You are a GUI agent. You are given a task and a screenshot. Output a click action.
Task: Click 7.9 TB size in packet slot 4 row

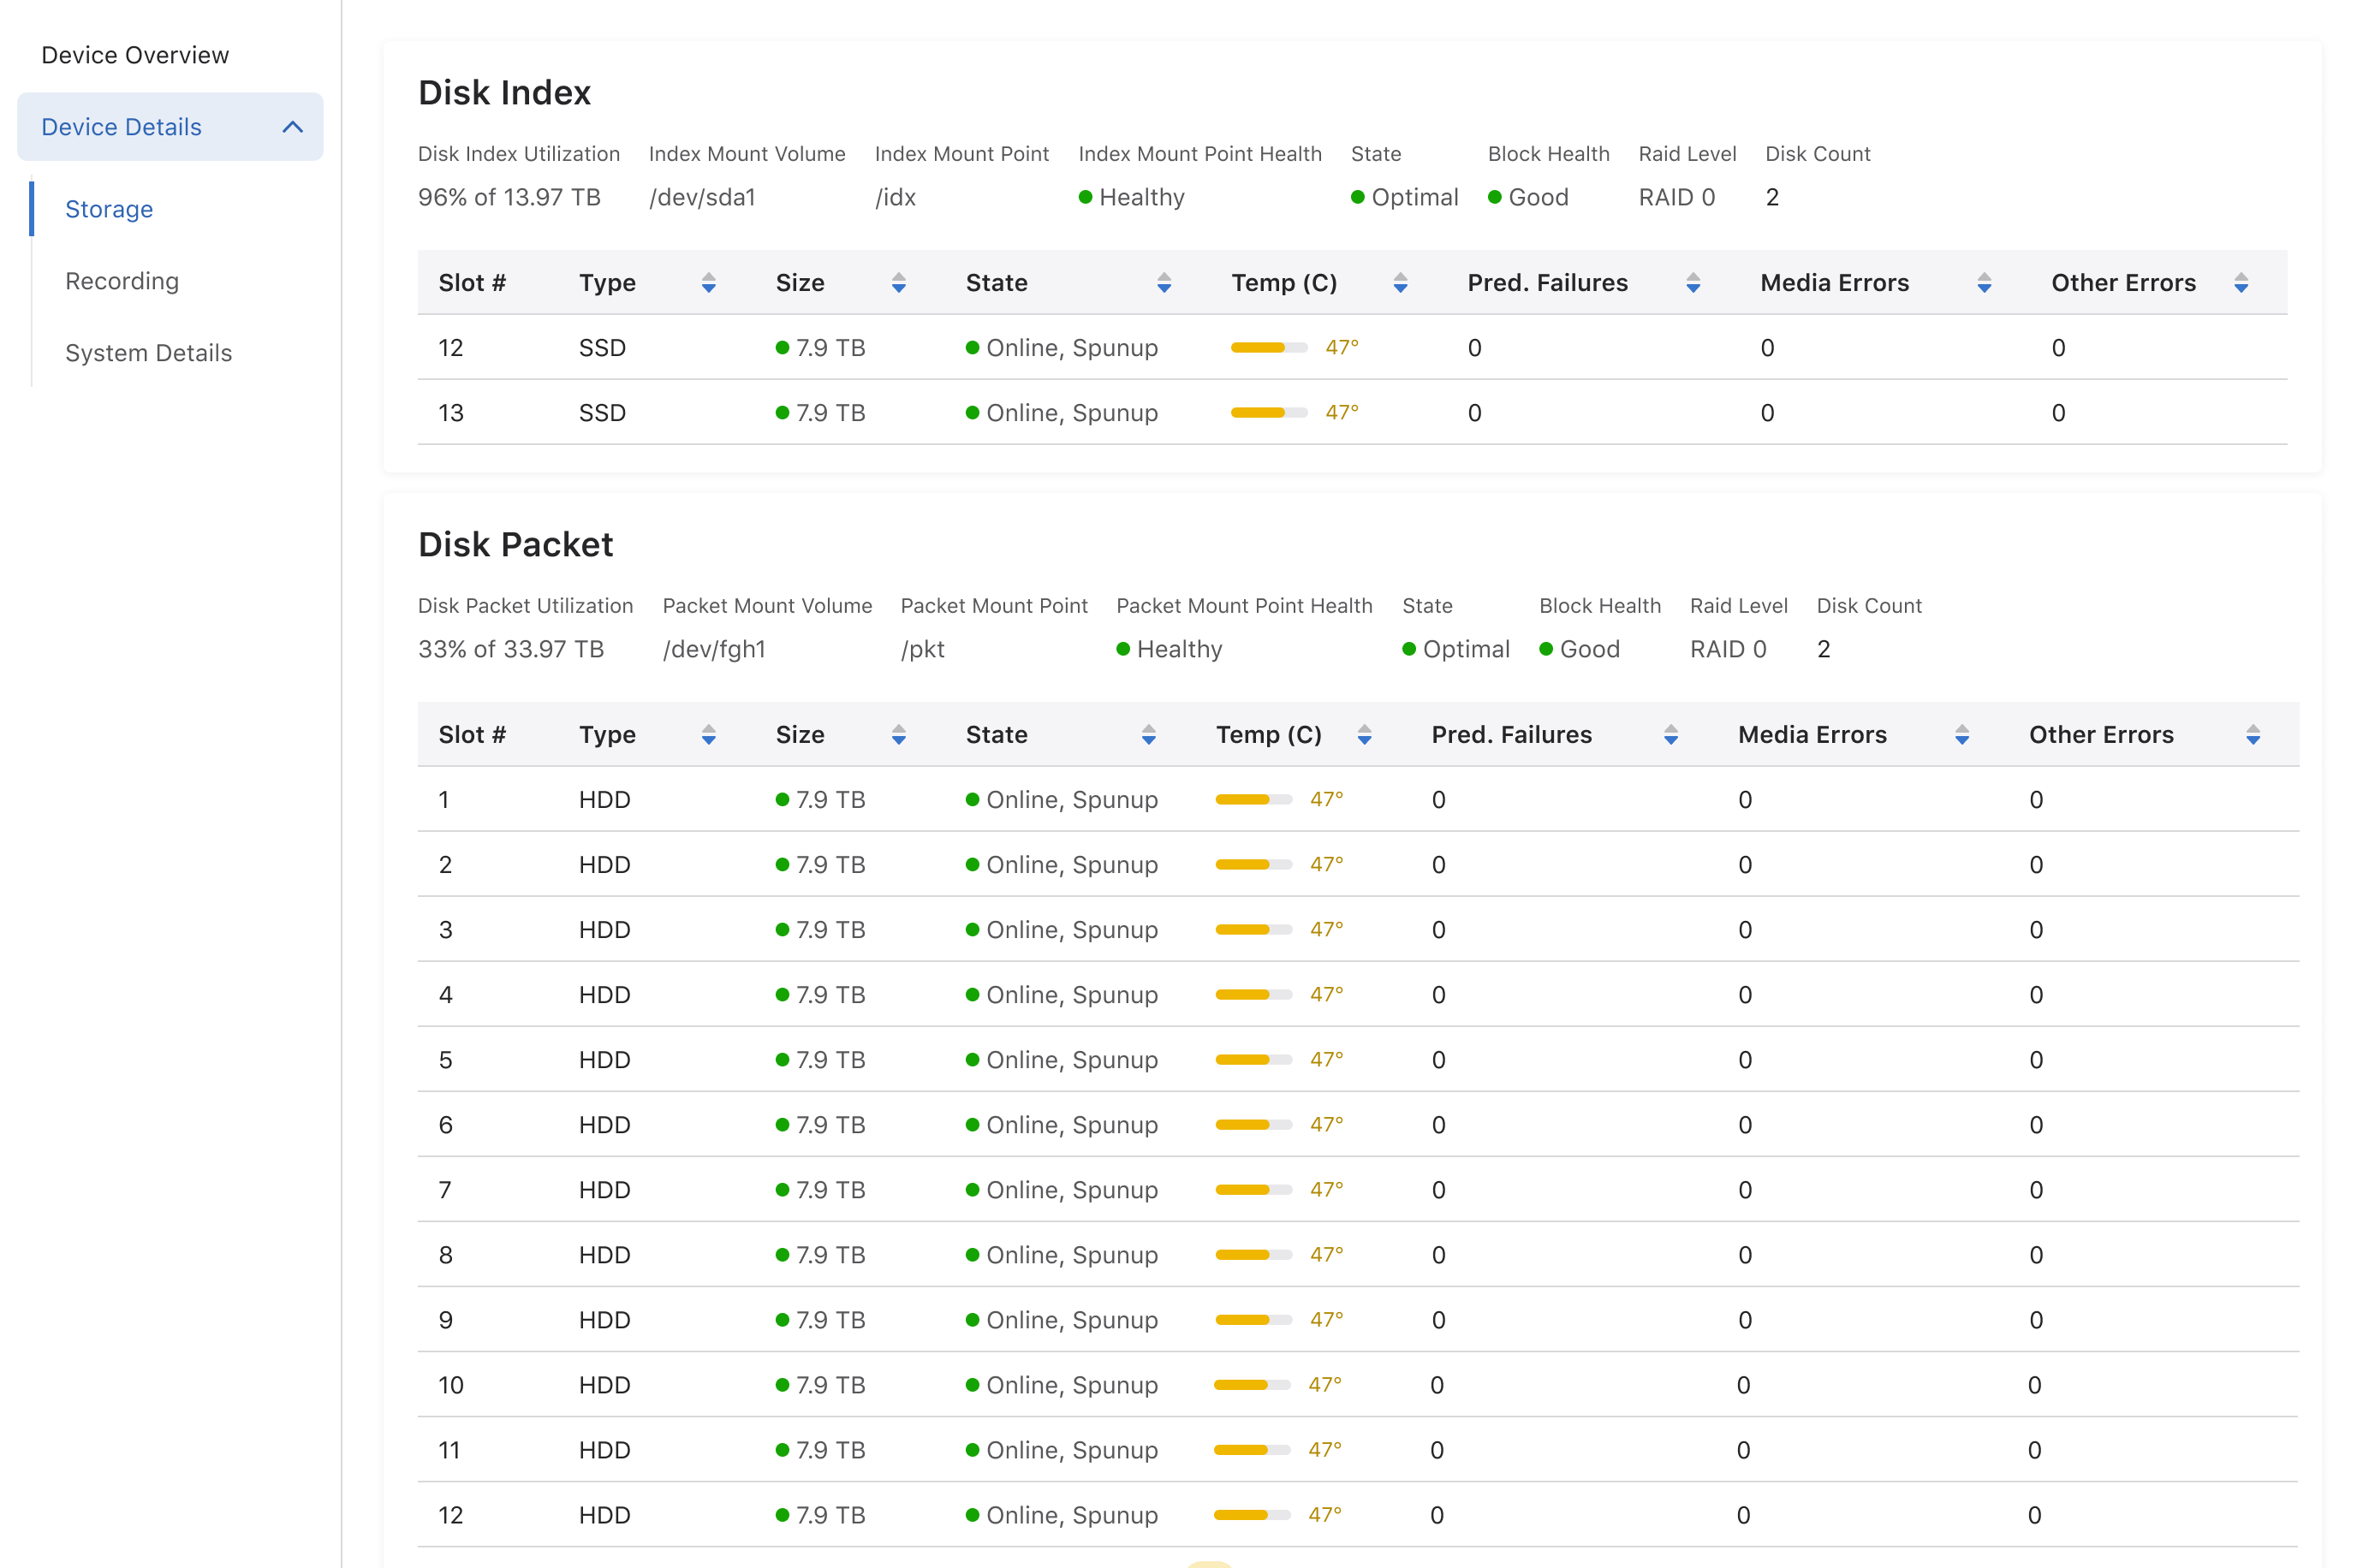[x=820, y=995]
